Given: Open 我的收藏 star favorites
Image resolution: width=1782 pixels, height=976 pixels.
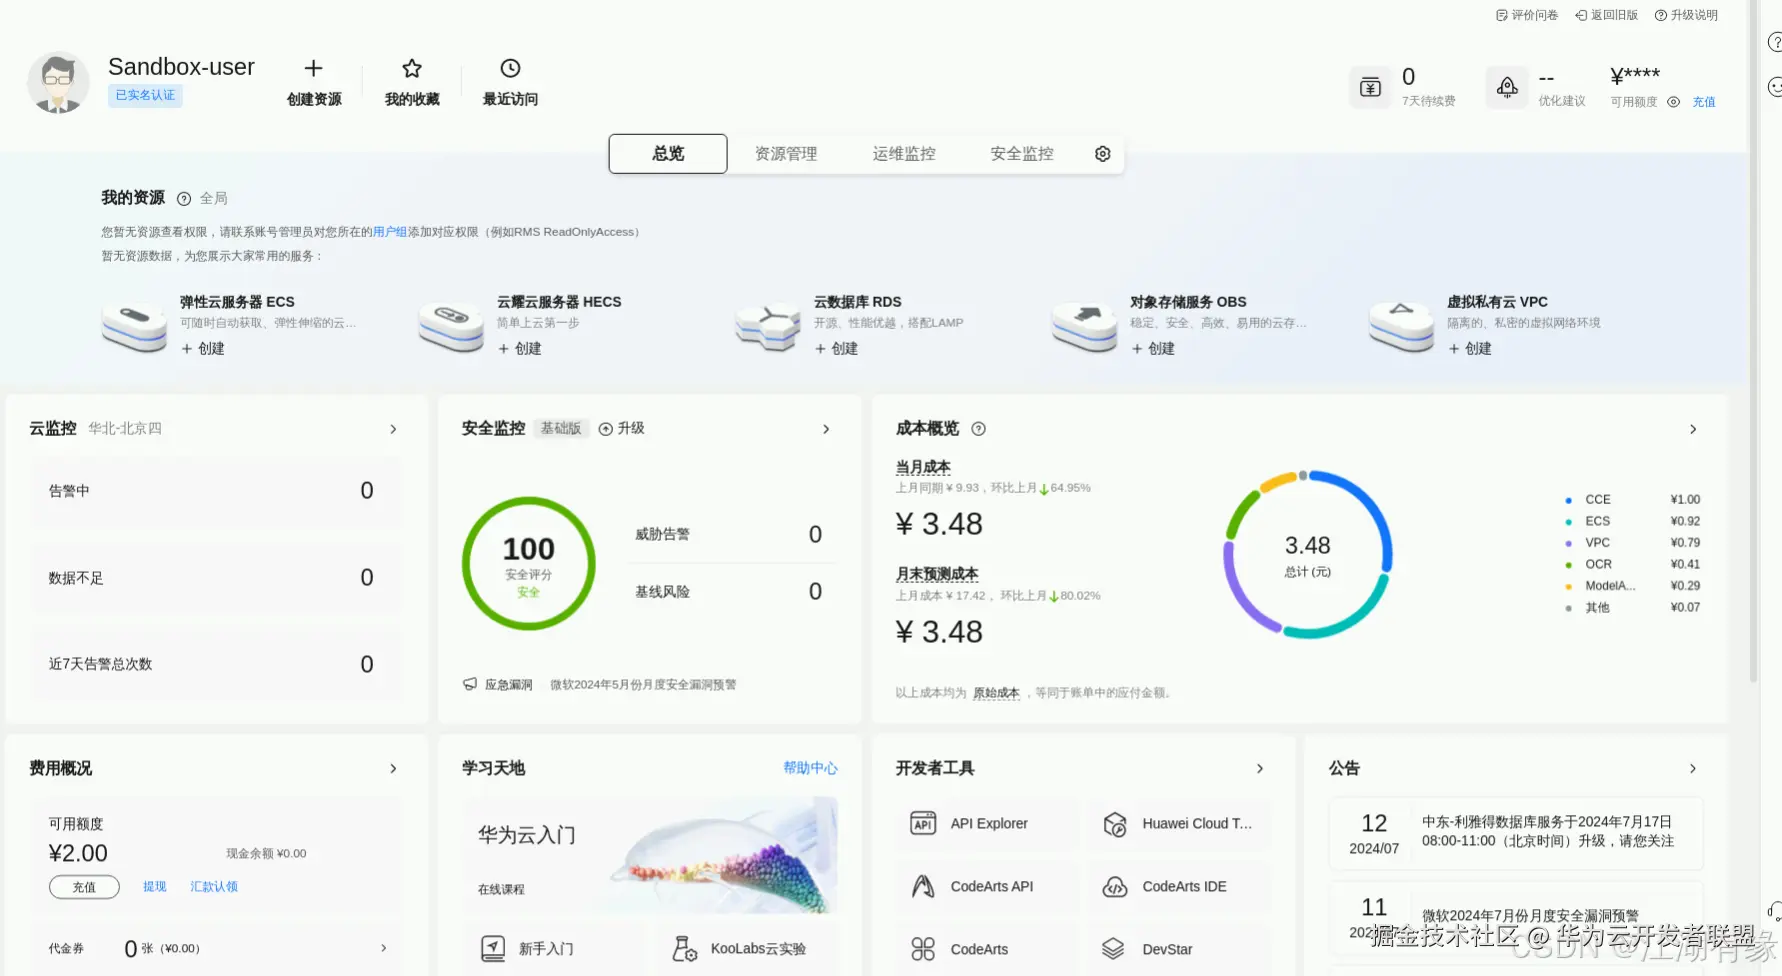Looking at the screenshot, I should click(x=411, y=68).
